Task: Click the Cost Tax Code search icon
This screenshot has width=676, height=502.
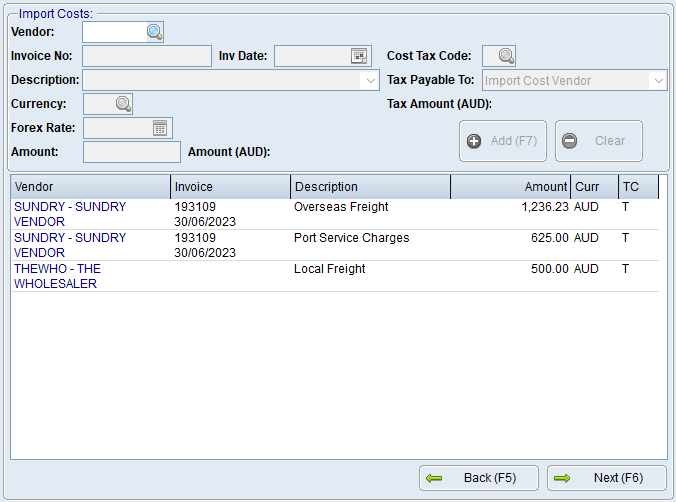Action: point(506,56)
